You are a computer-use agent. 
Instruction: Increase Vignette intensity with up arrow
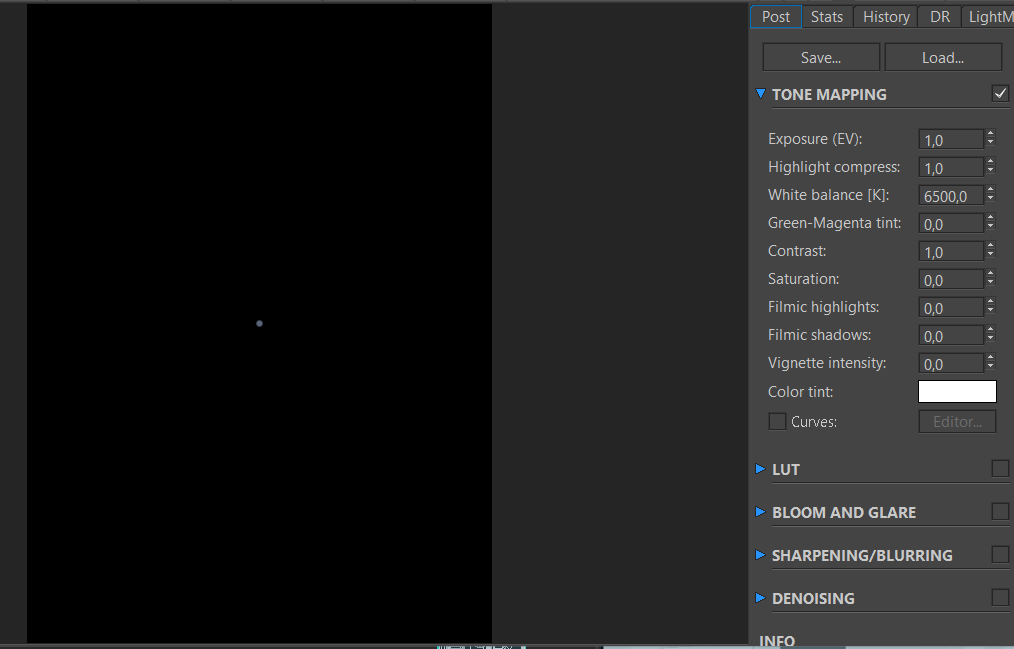click(990, 357)
